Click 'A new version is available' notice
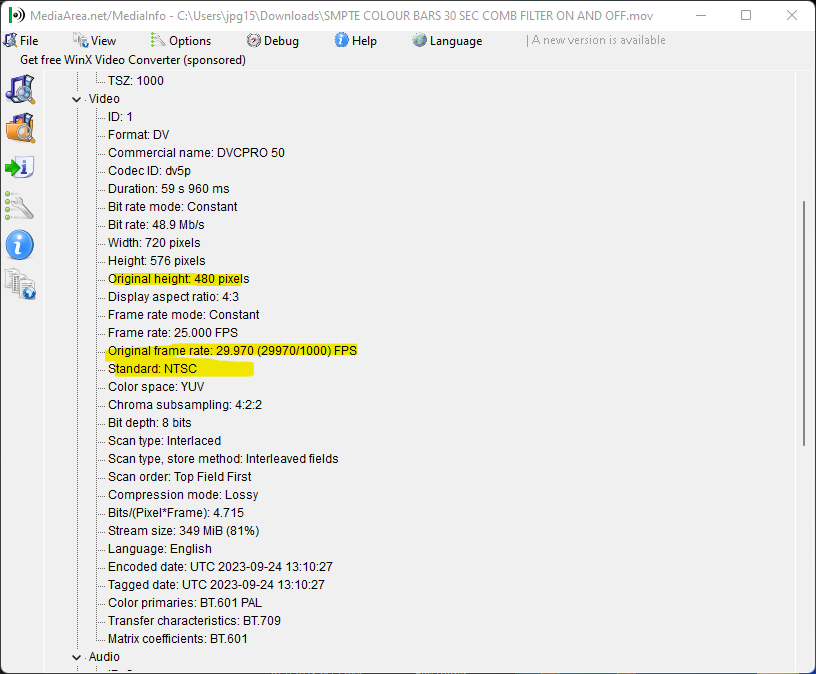816x674 pixels. (598, 40)
